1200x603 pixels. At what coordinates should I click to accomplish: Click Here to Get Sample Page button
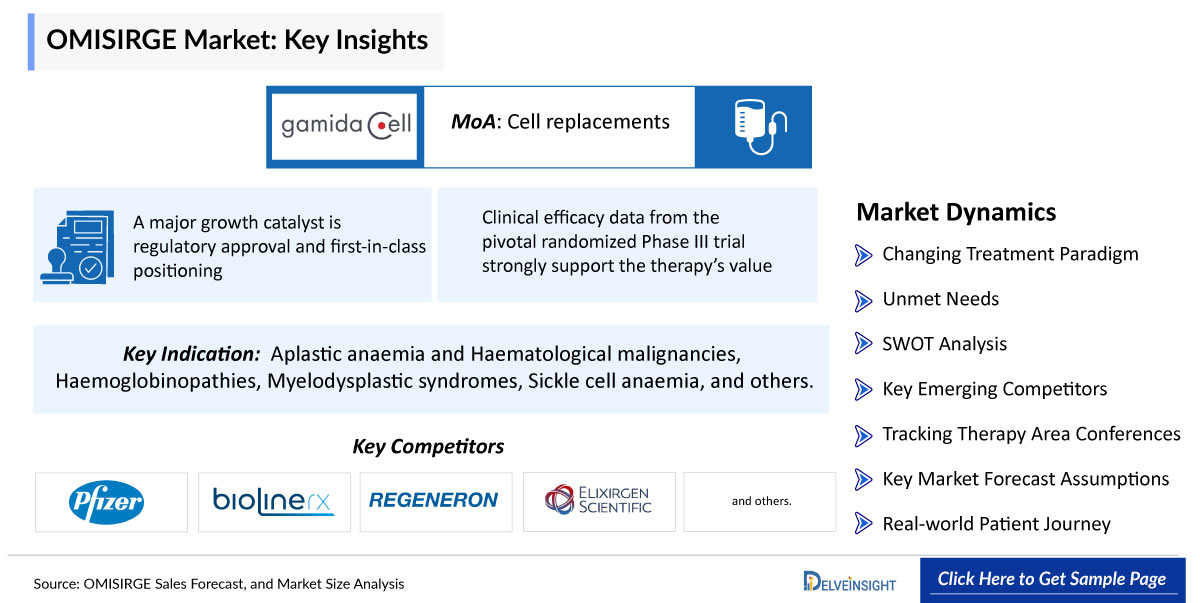pos(1051,580)
